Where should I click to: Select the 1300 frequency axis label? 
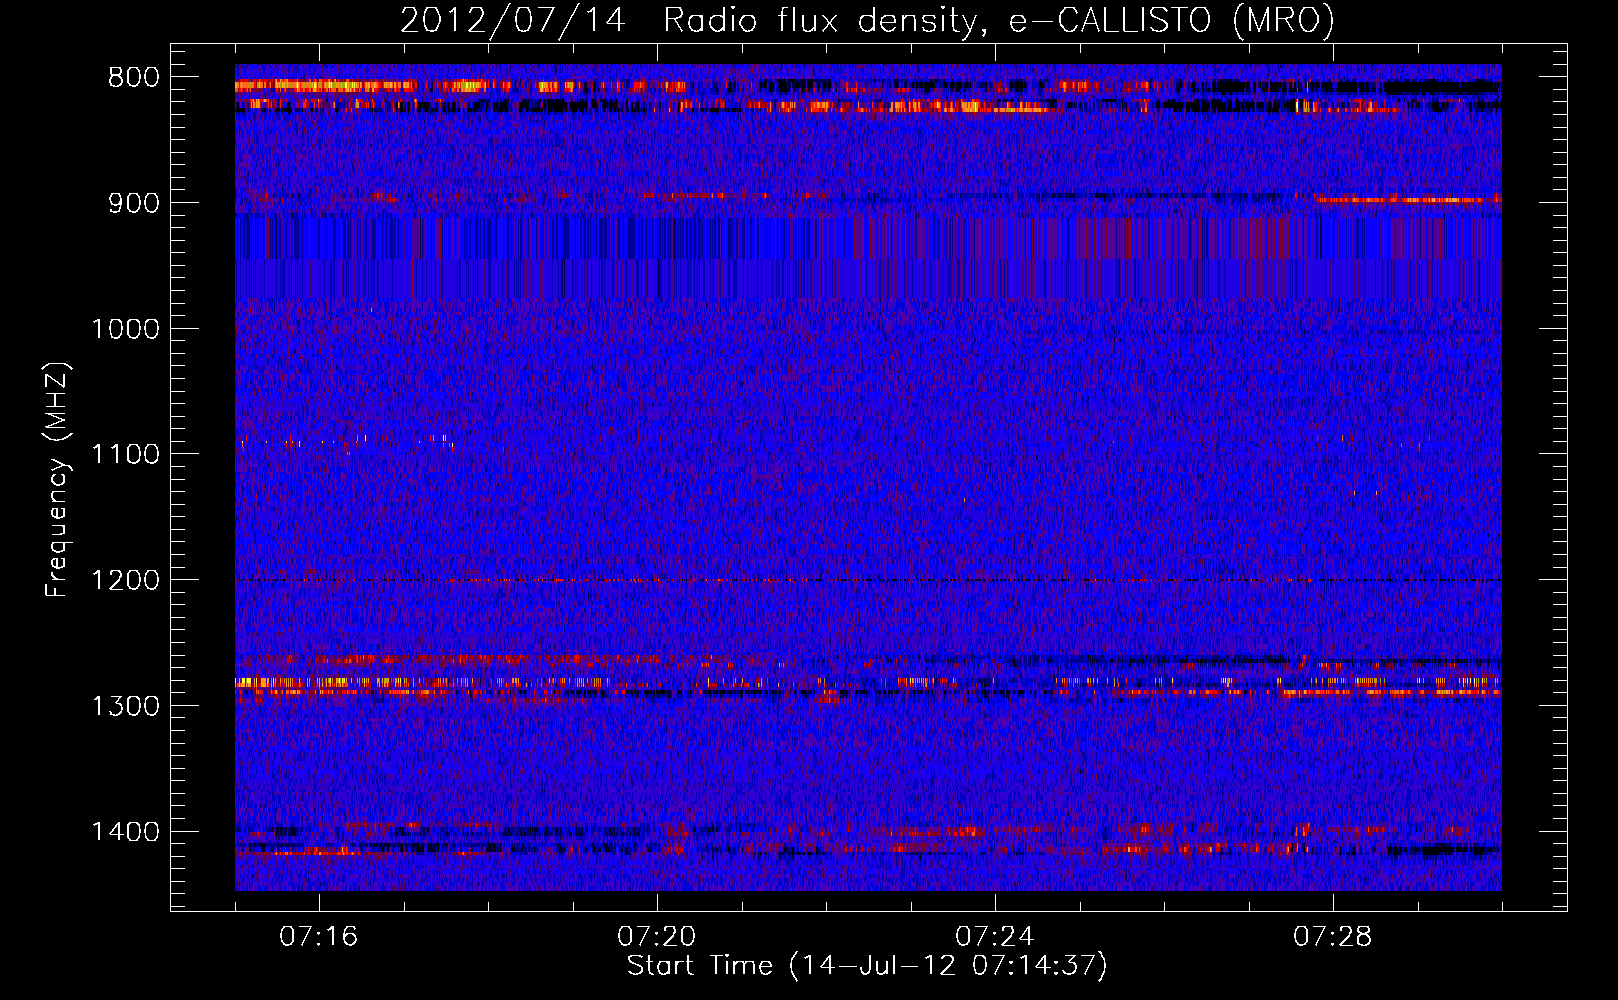125,706
